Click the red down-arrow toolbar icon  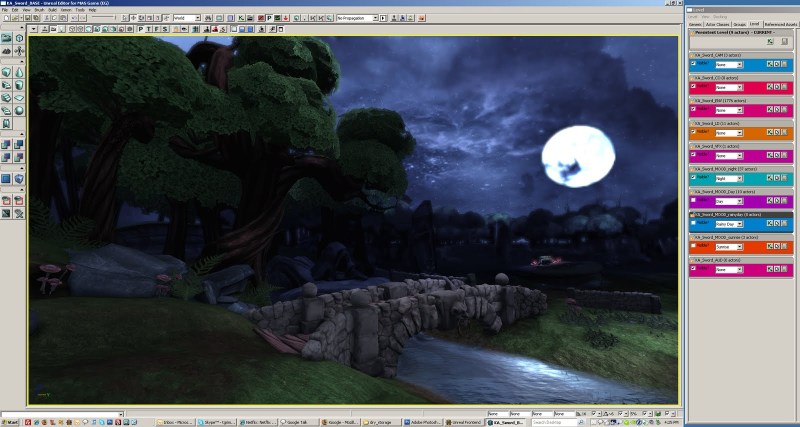286,18
